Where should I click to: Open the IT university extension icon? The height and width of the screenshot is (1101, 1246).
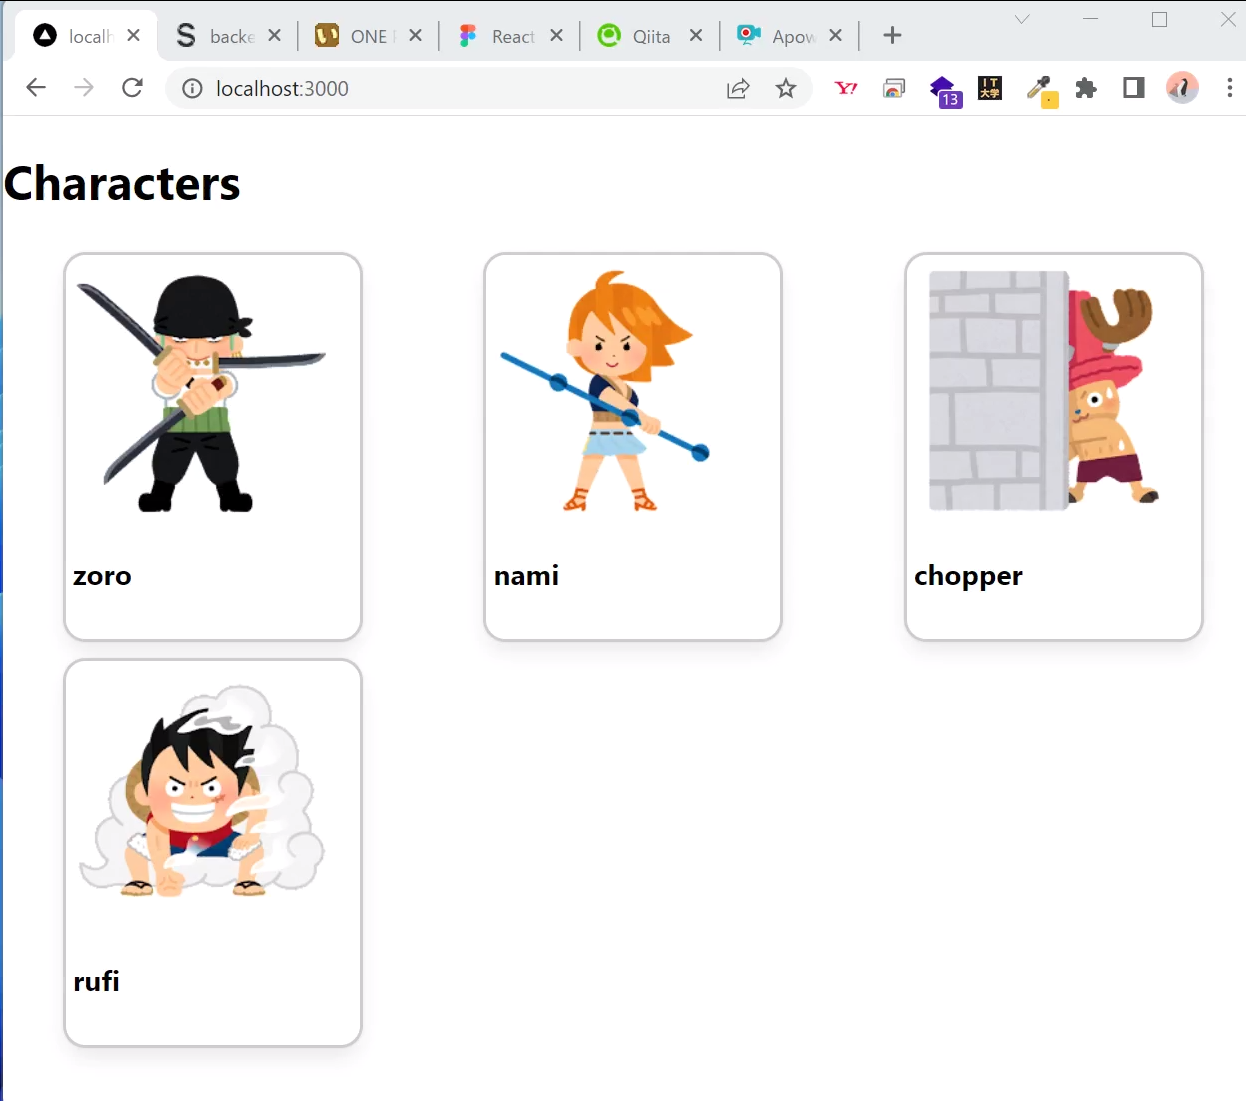point(990,88)
